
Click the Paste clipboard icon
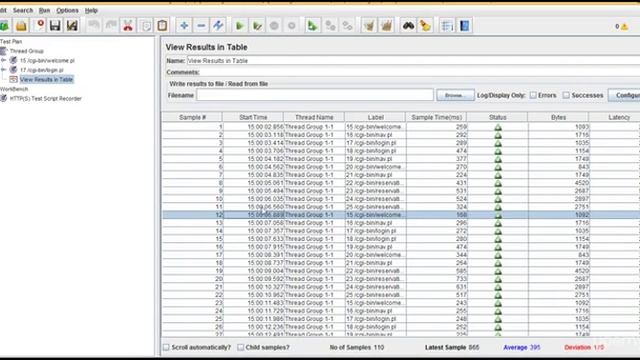coord(162,26)
